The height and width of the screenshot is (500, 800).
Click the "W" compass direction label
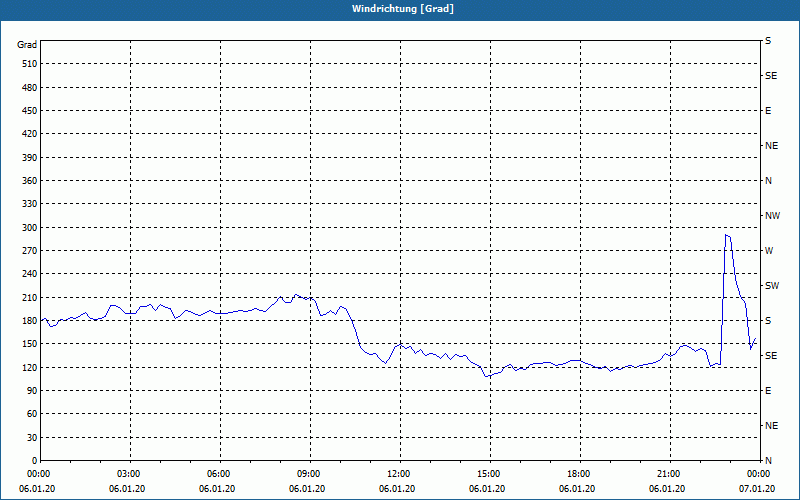point(769,251)
